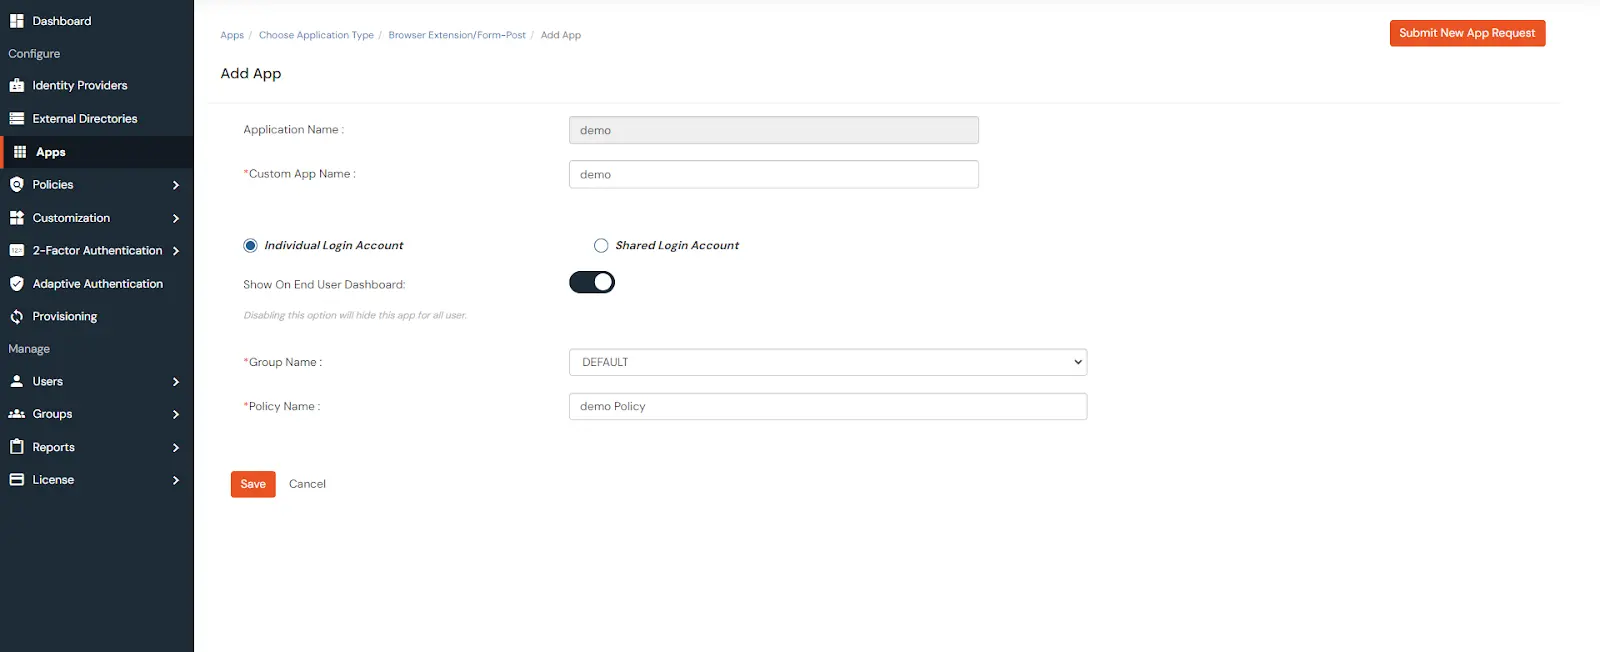
Task: Select Shared Login Account radio button
Action: point(601,246)
